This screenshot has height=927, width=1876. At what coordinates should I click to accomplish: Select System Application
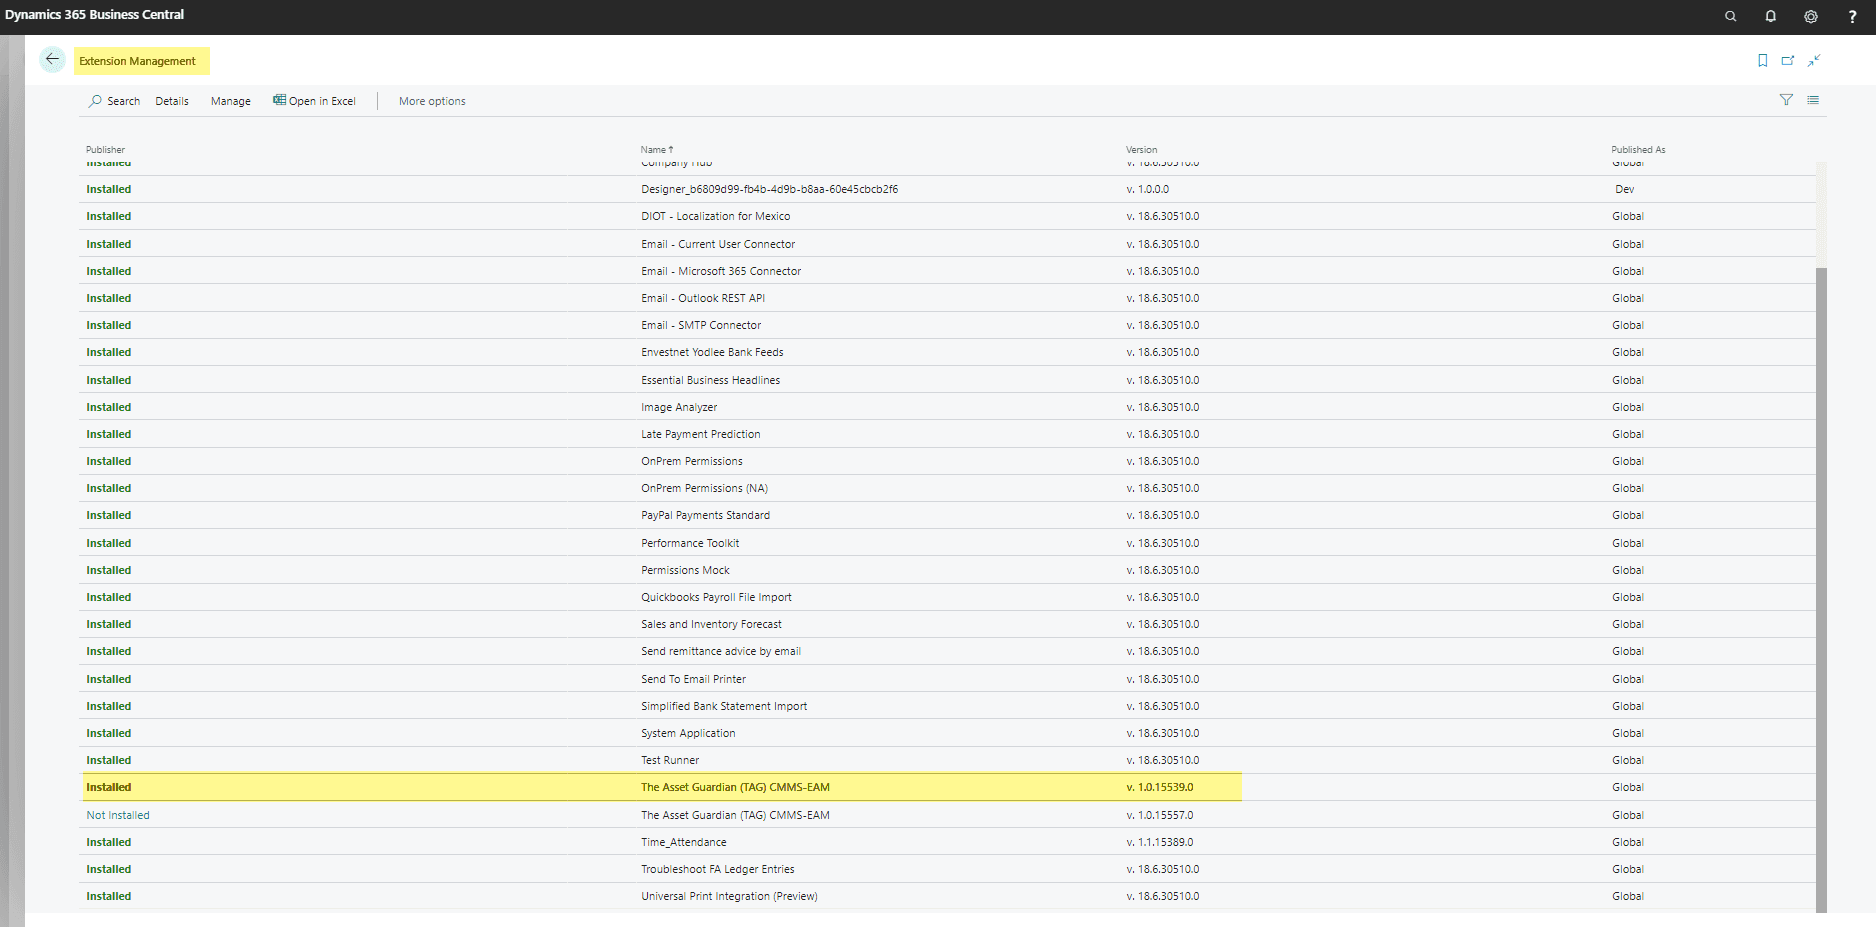click(x=688, y=733)
